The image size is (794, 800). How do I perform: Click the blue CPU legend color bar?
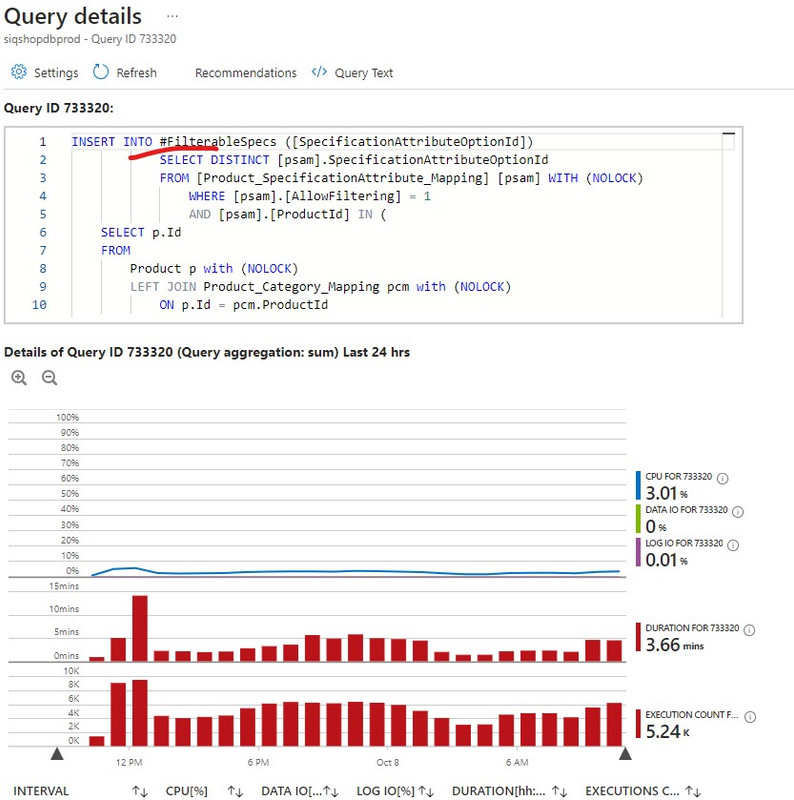tap(638, 485)
